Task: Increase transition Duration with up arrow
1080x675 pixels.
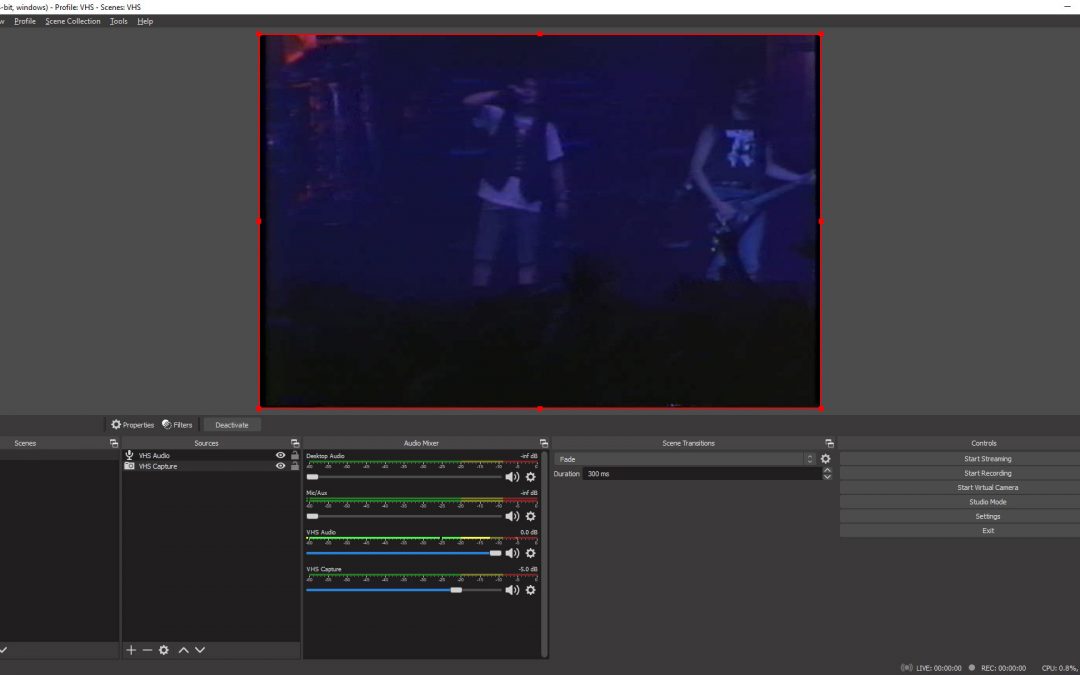Action: [x=827, y=470]
